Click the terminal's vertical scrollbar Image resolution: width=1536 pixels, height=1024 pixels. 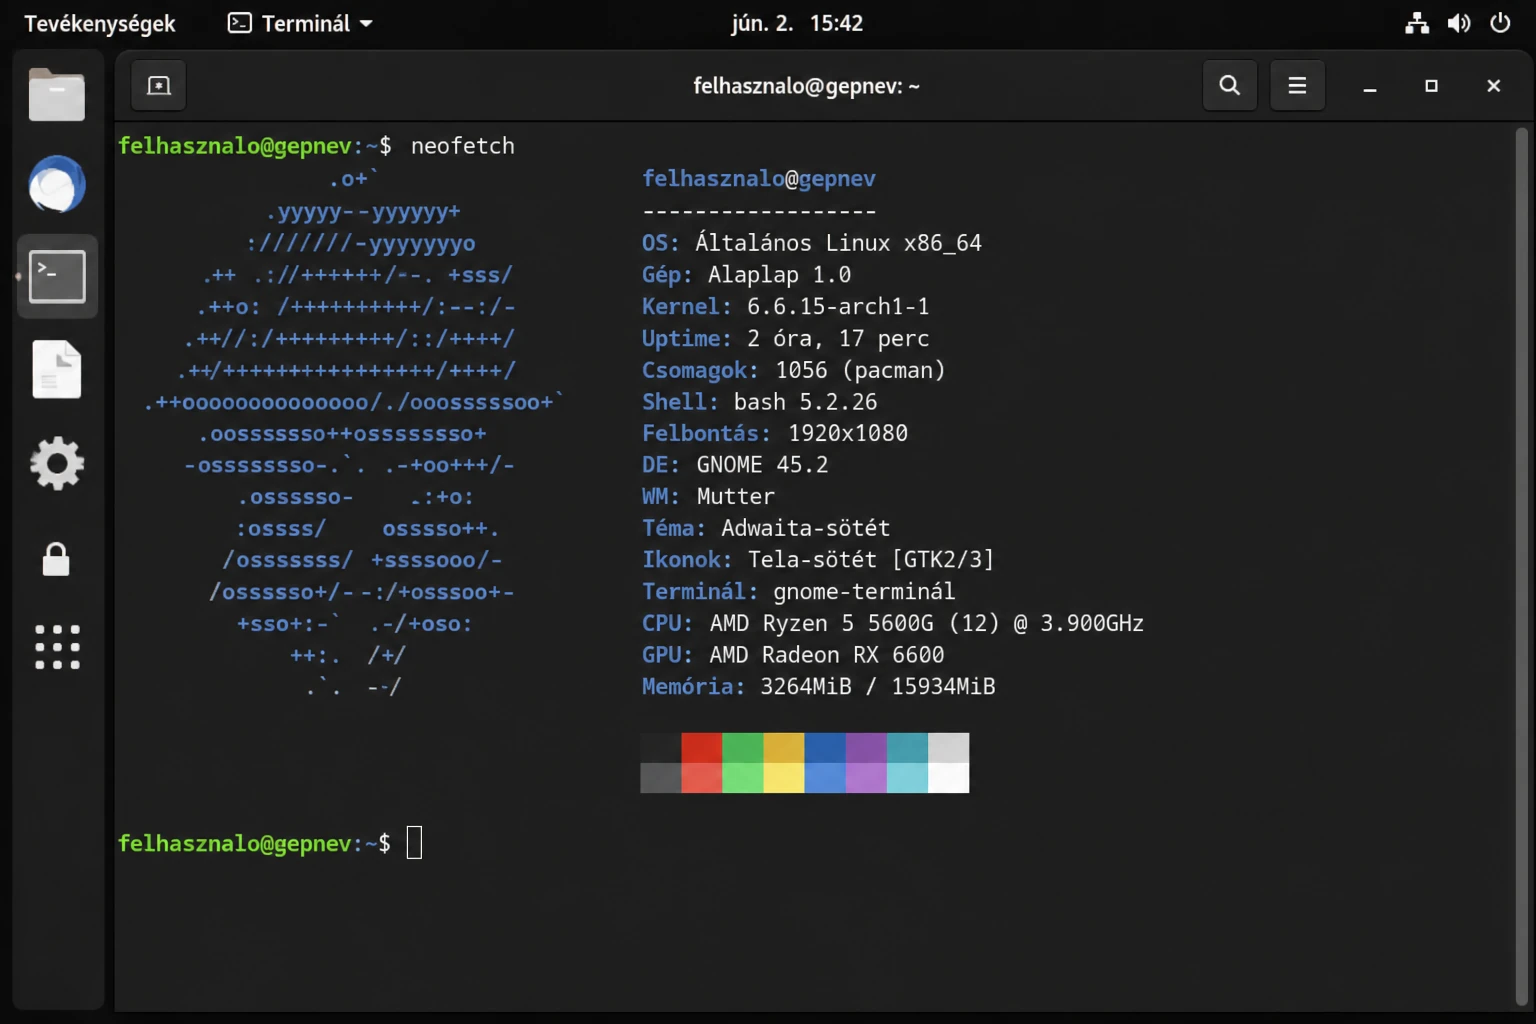pos(1522,567)
